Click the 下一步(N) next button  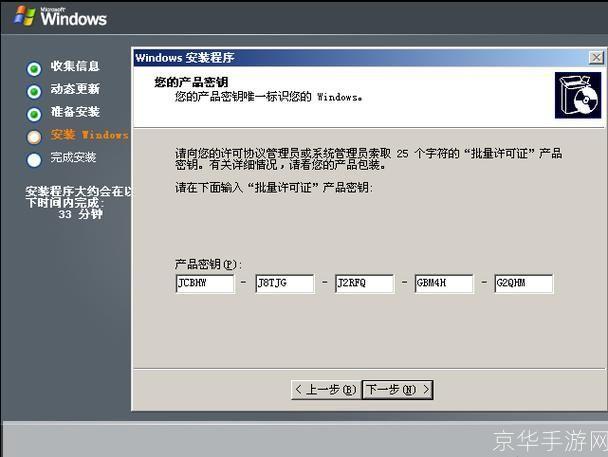[x=397, y=389]
